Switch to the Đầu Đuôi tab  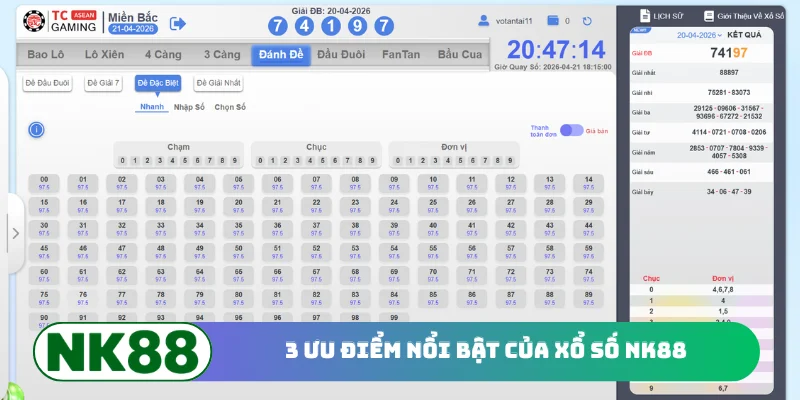click(341, 55)
